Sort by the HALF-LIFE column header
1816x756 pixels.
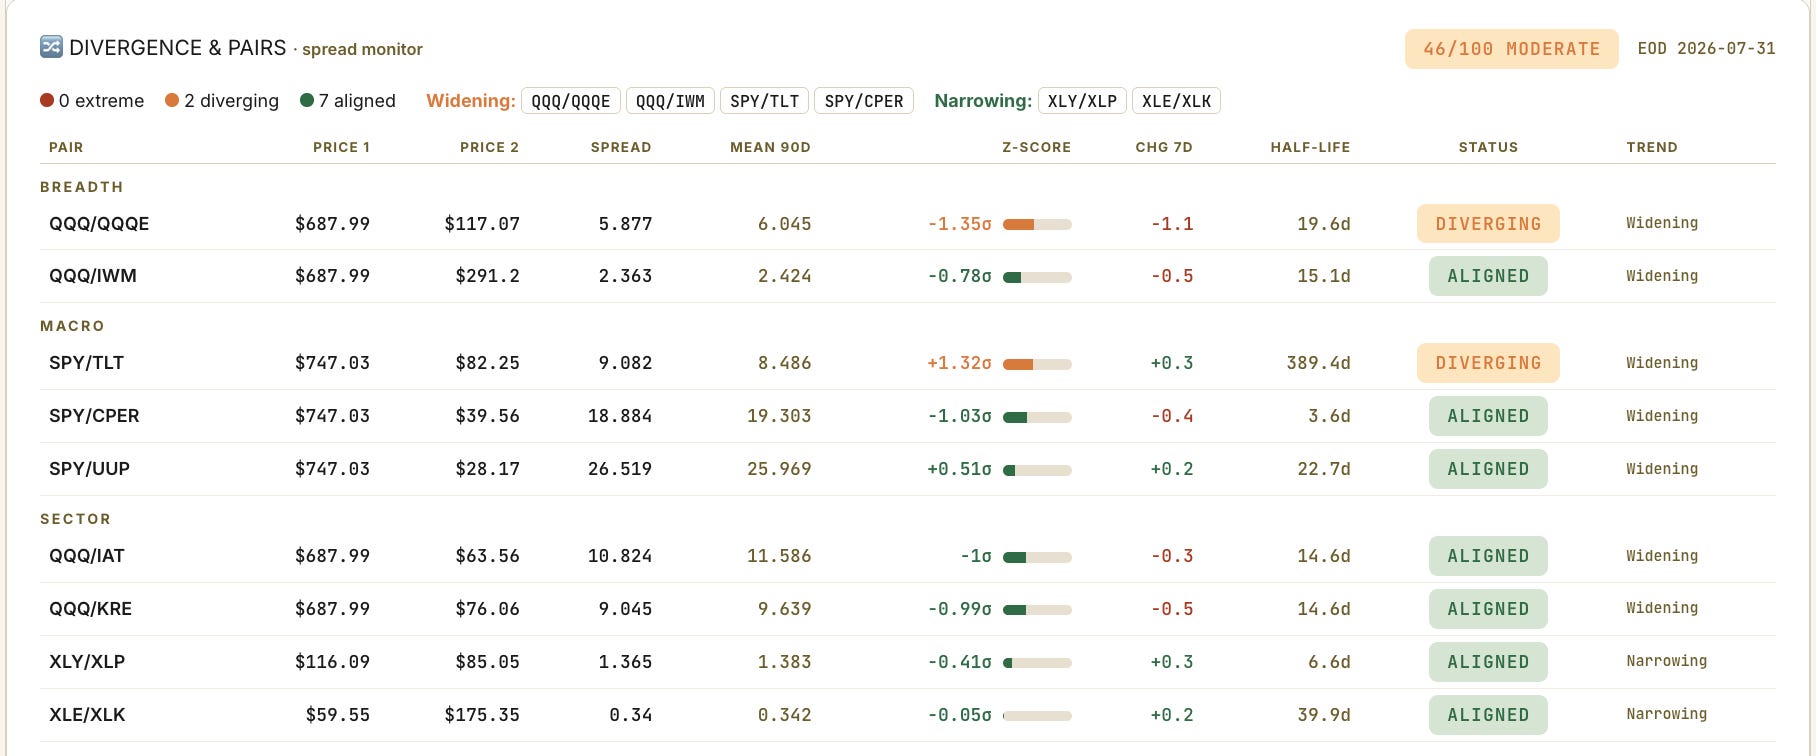[x=1310, y=147]
